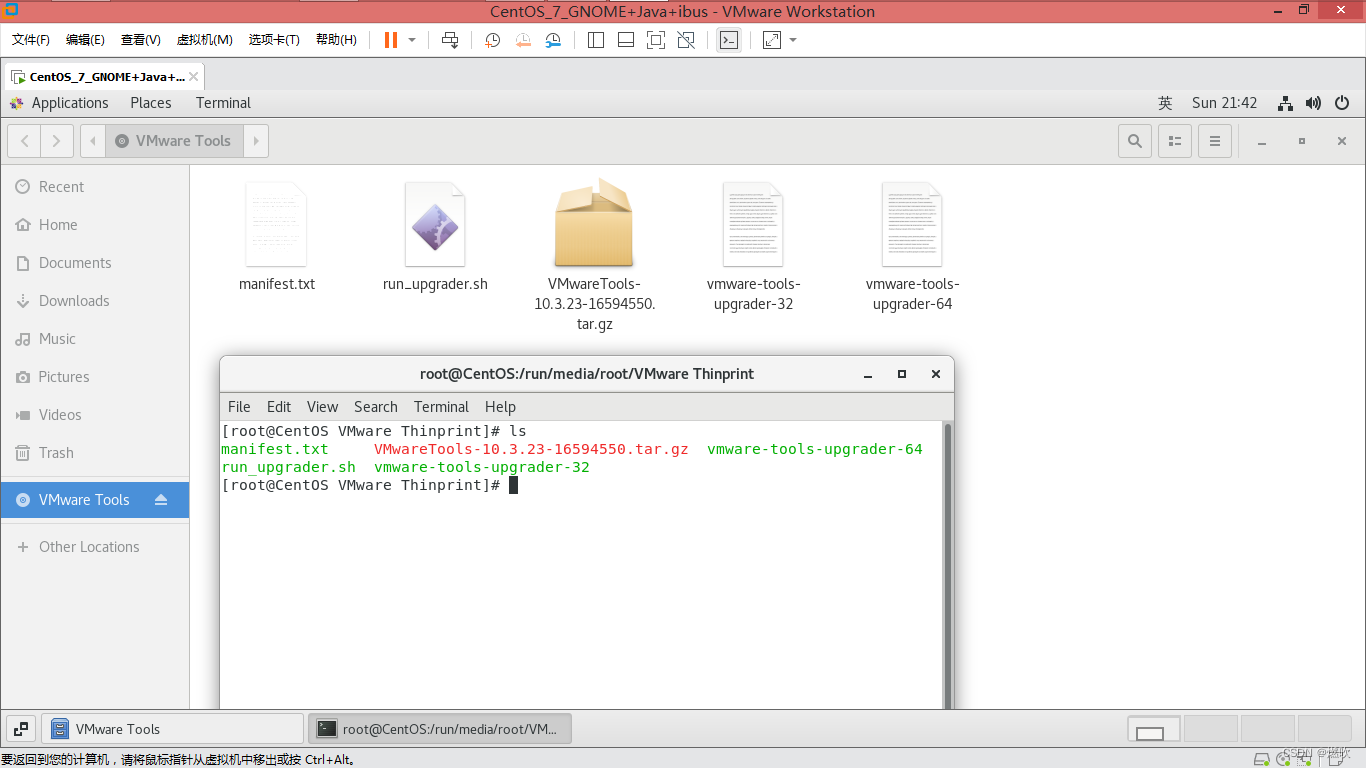Open the 选项卡(T) menu
This screenshot has width=1366, height=768.
coord(274,40)
